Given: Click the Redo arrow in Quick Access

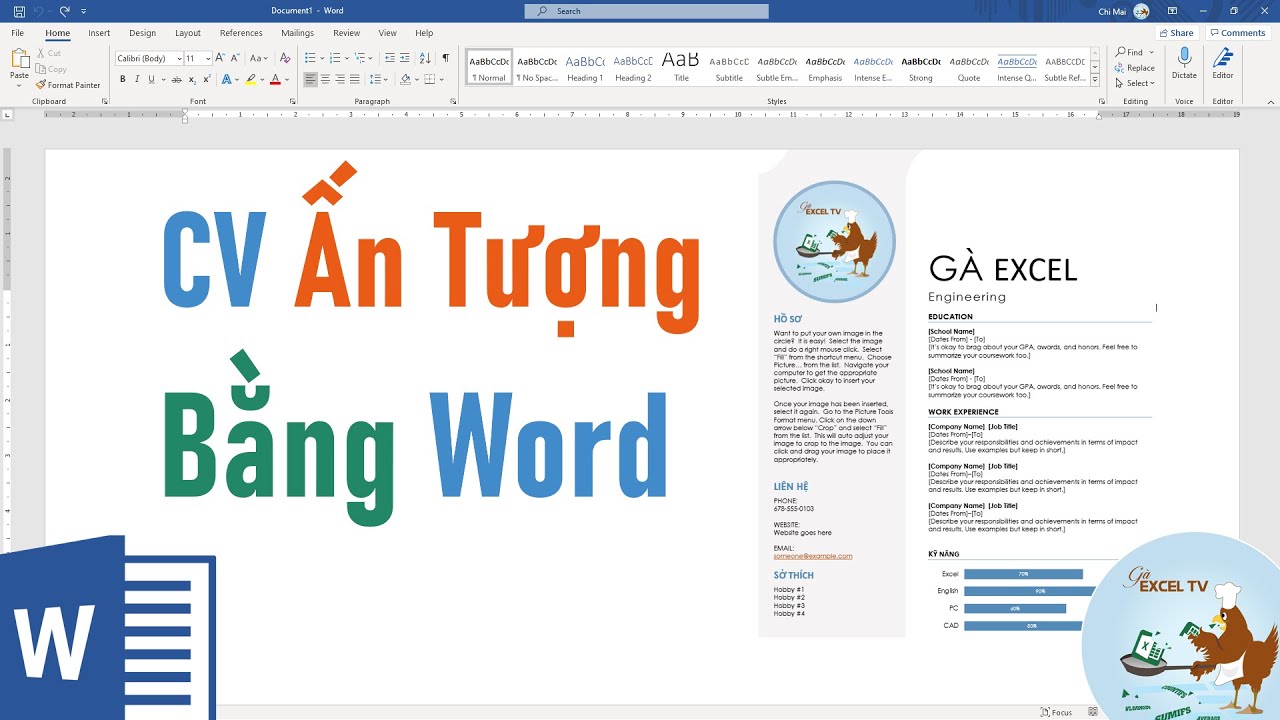Looking at the screenshot, I should pyautogui.click(x=65, y=11).
